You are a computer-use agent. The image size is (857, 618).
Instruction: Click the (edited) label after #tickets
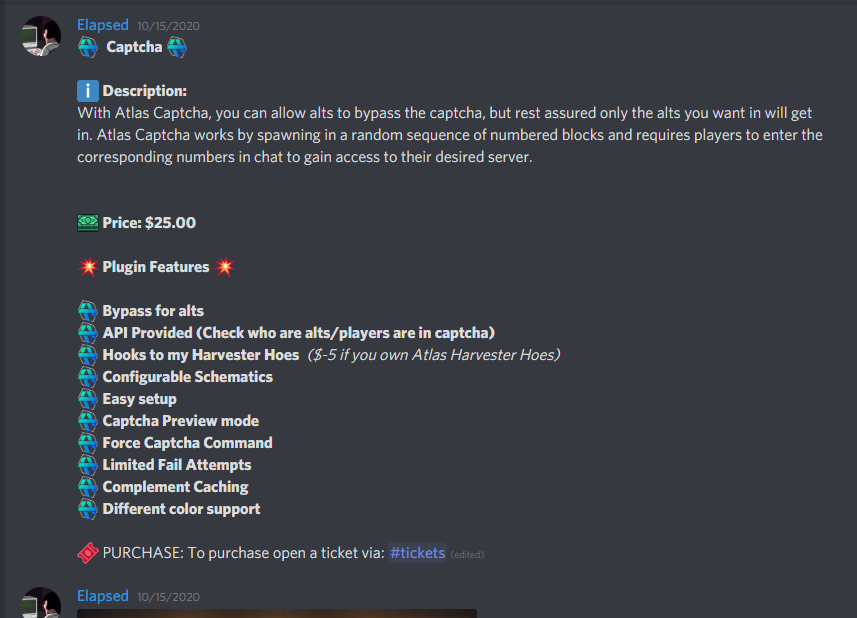tap(466, 553)
